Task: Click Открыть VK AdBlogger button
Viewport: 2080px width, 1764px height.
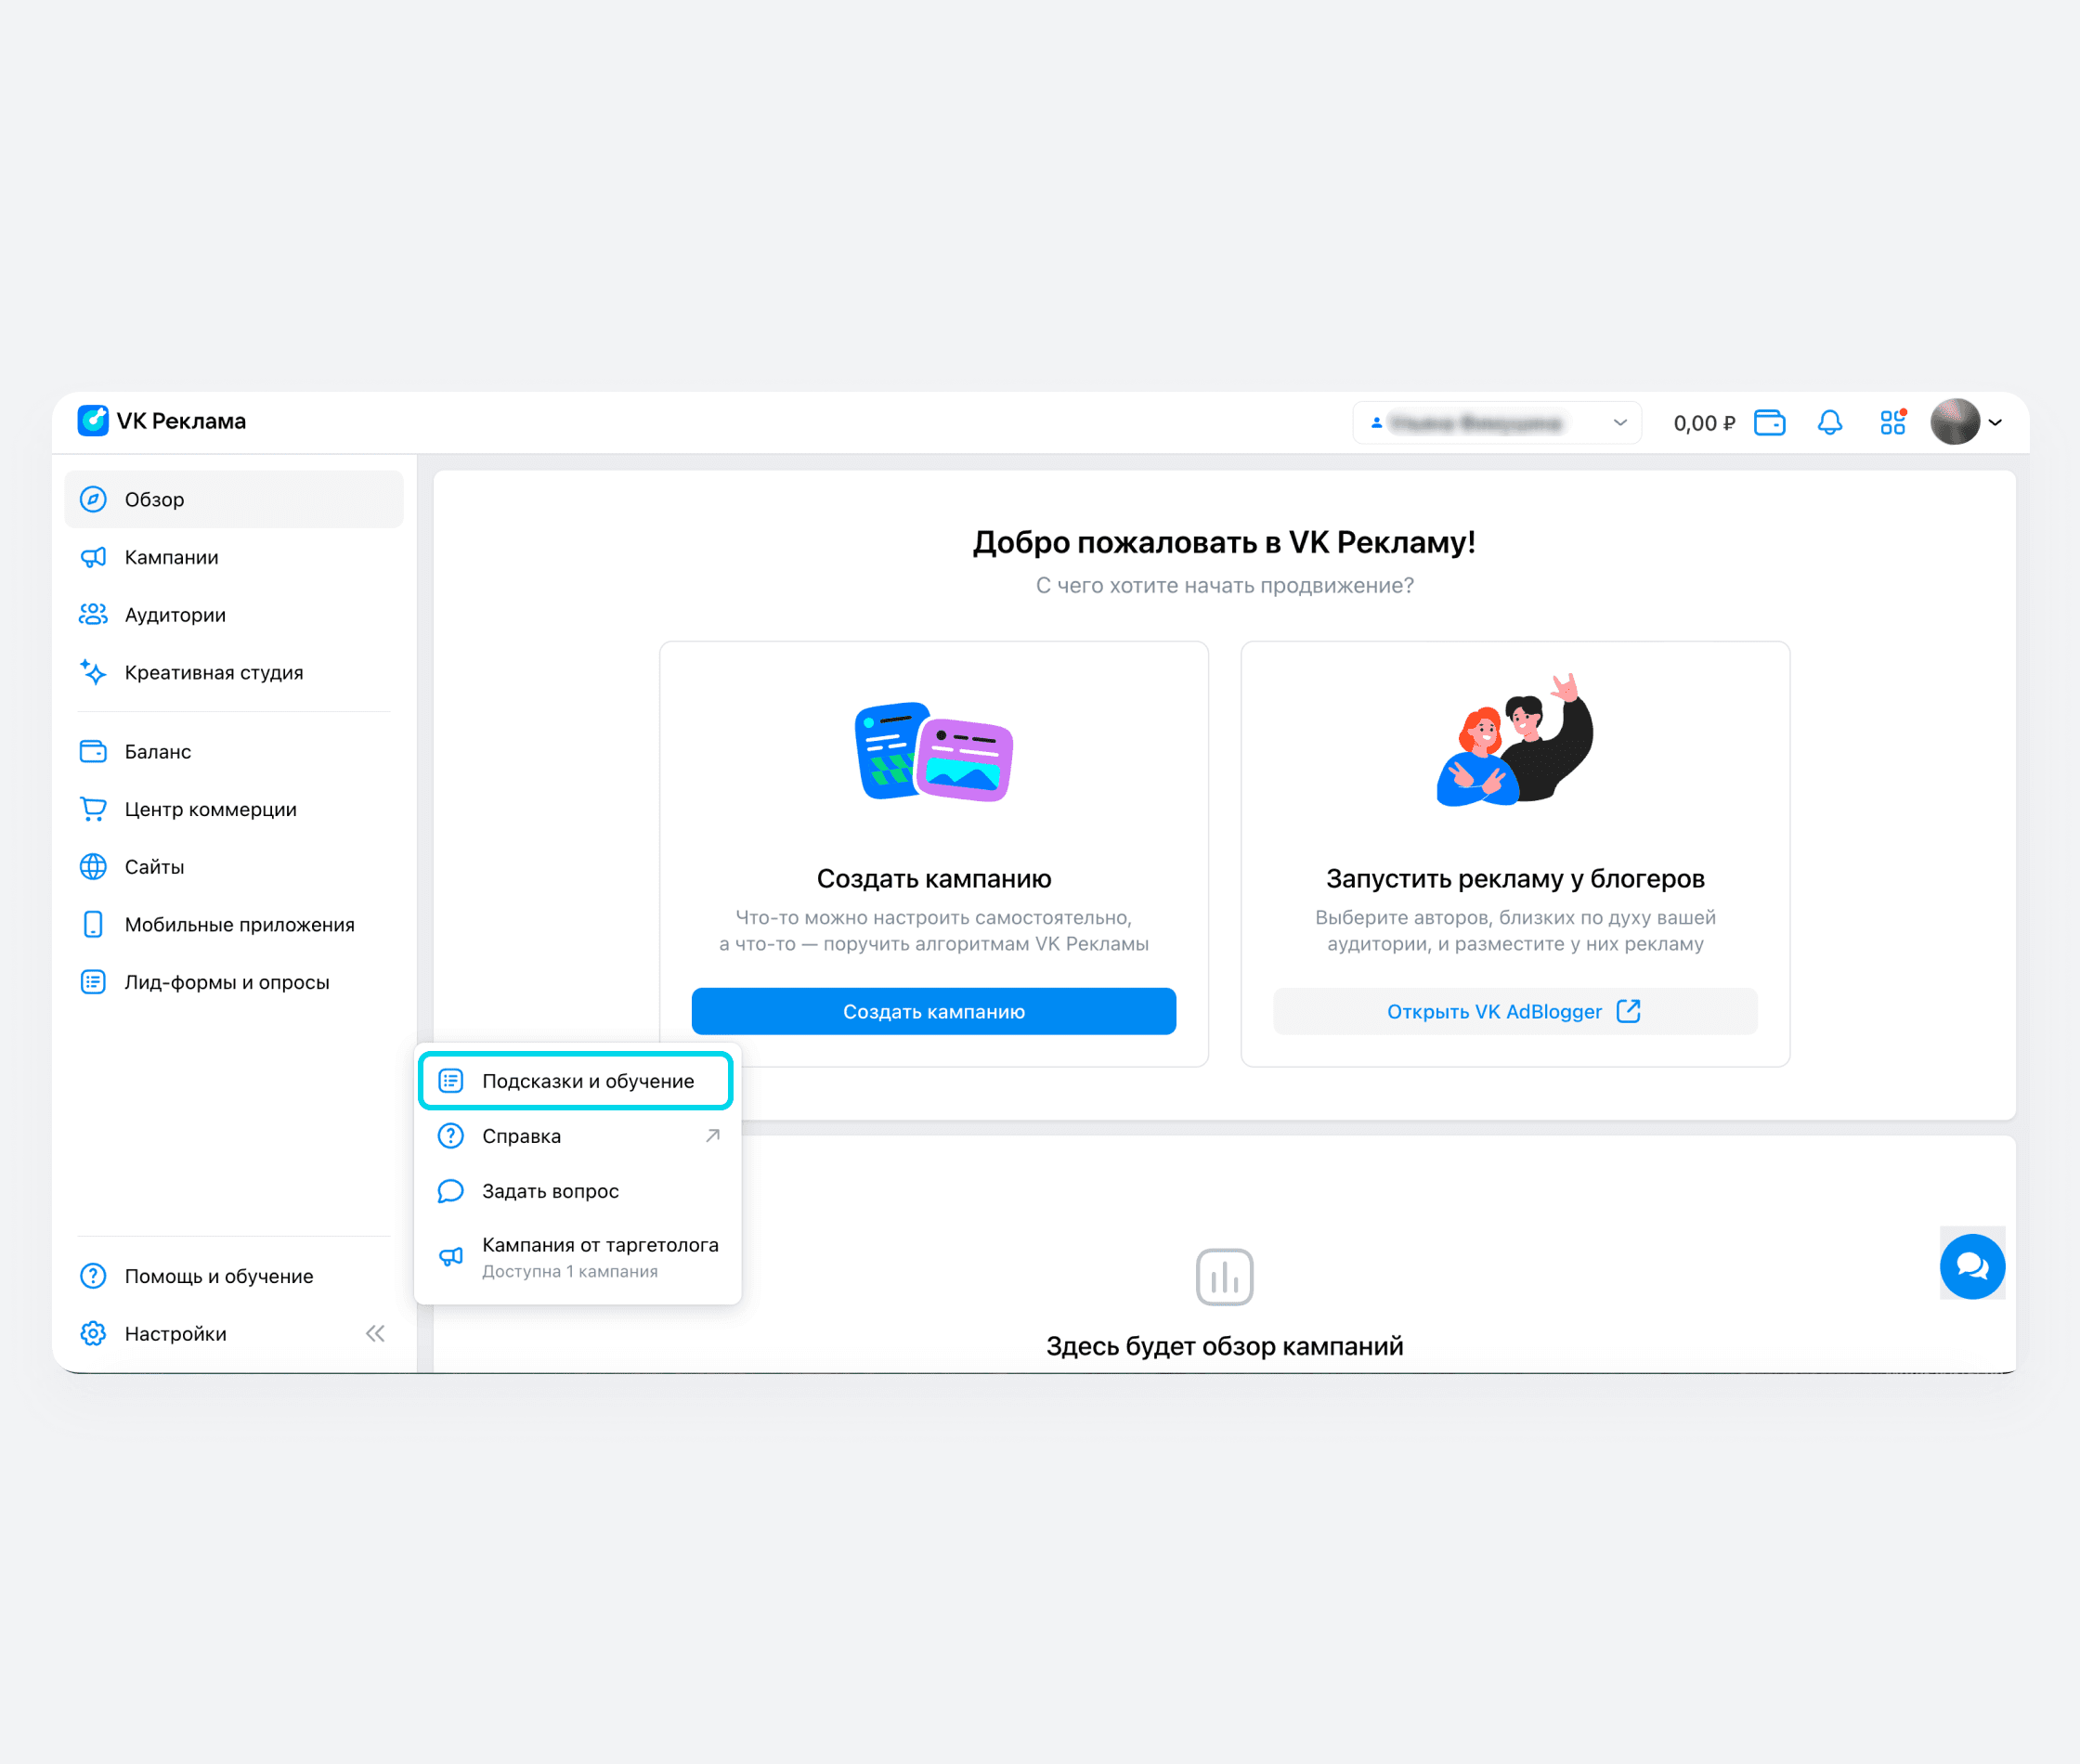Action: (1515, 1012)
